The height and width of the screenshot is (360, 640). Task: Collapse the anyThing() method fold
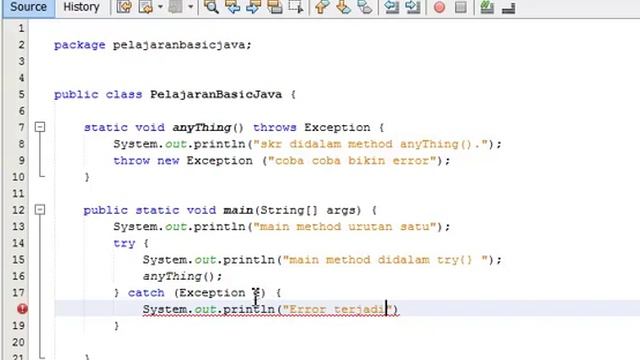coord(40,127)
